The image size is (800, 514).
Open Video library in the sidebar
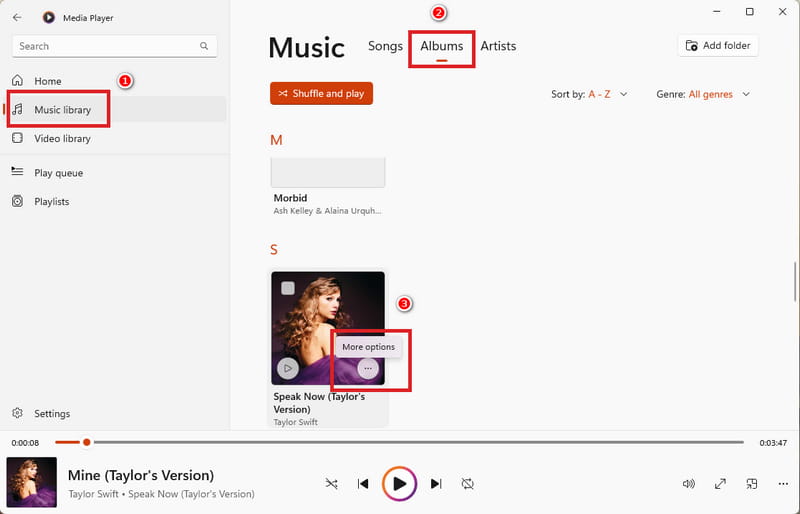click(x=114, y=138)
